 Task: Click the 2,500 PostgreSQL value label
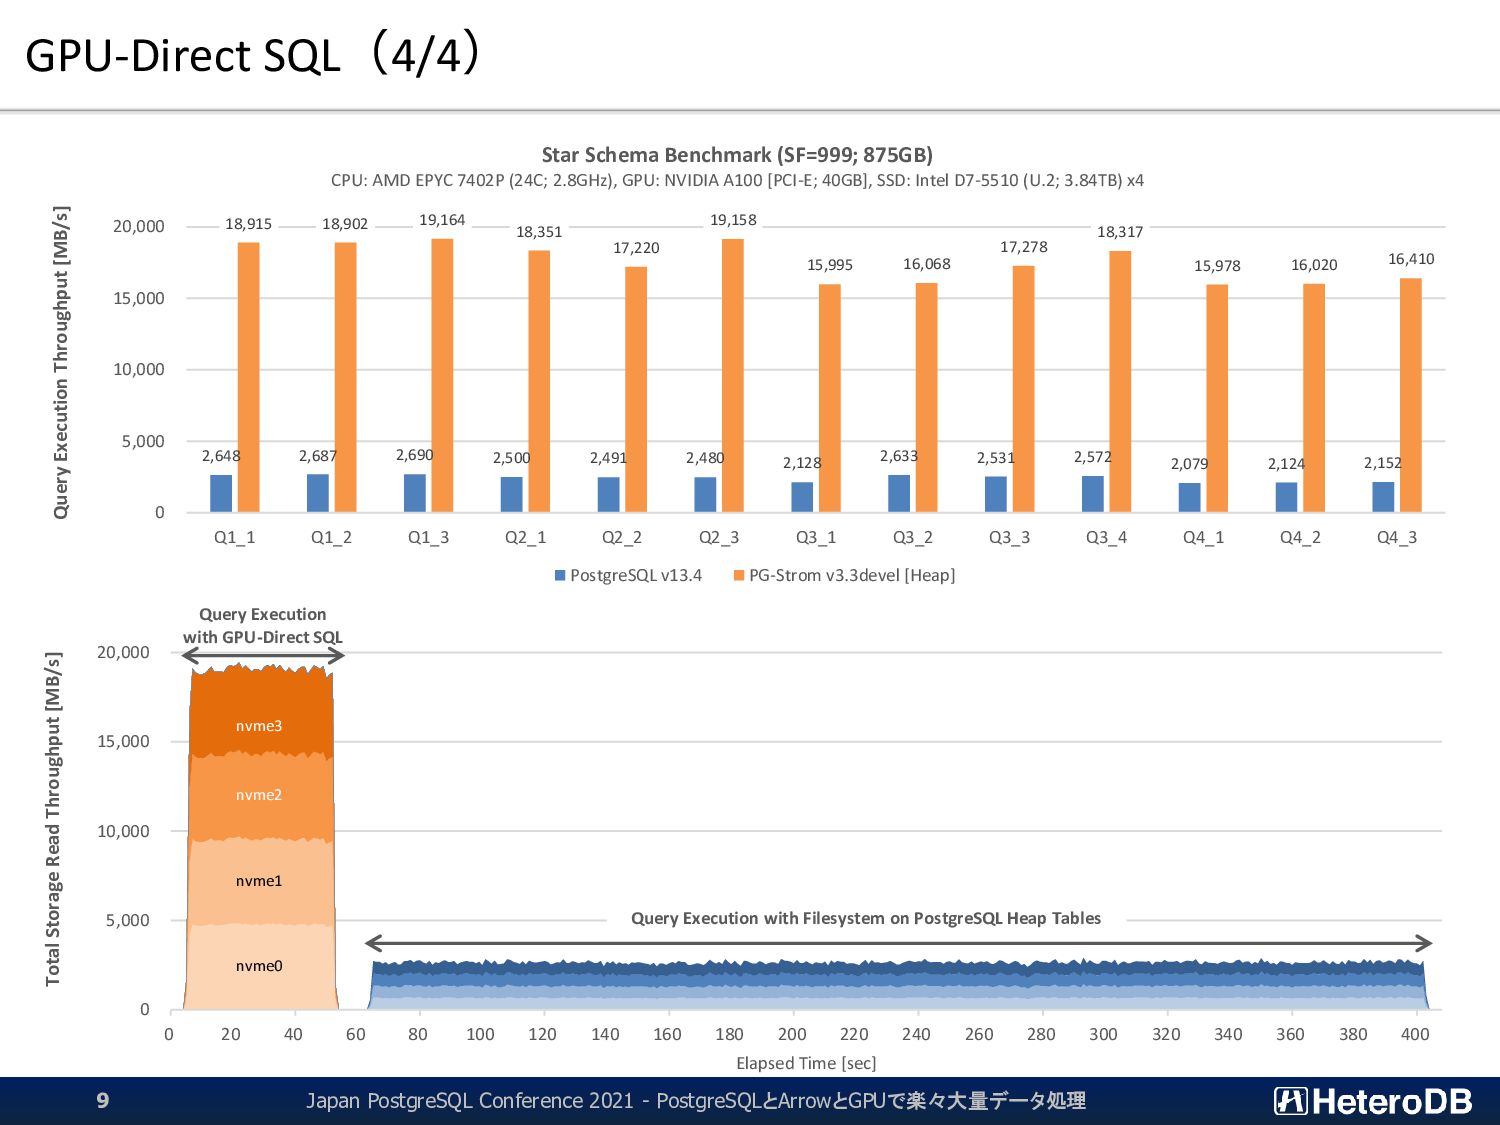[511, 458]
